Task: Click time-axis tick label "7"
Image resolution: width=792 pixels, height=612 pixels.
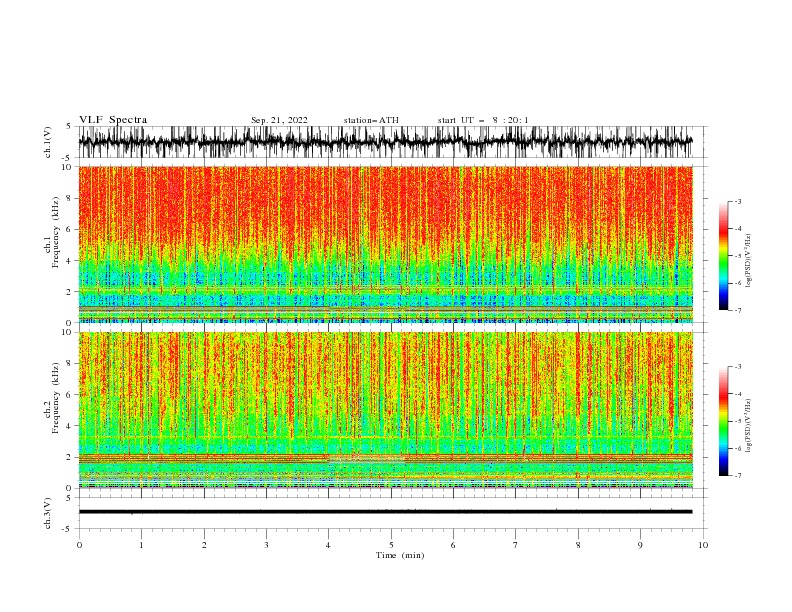Action: pyautogui.click(x=516, y=545)
